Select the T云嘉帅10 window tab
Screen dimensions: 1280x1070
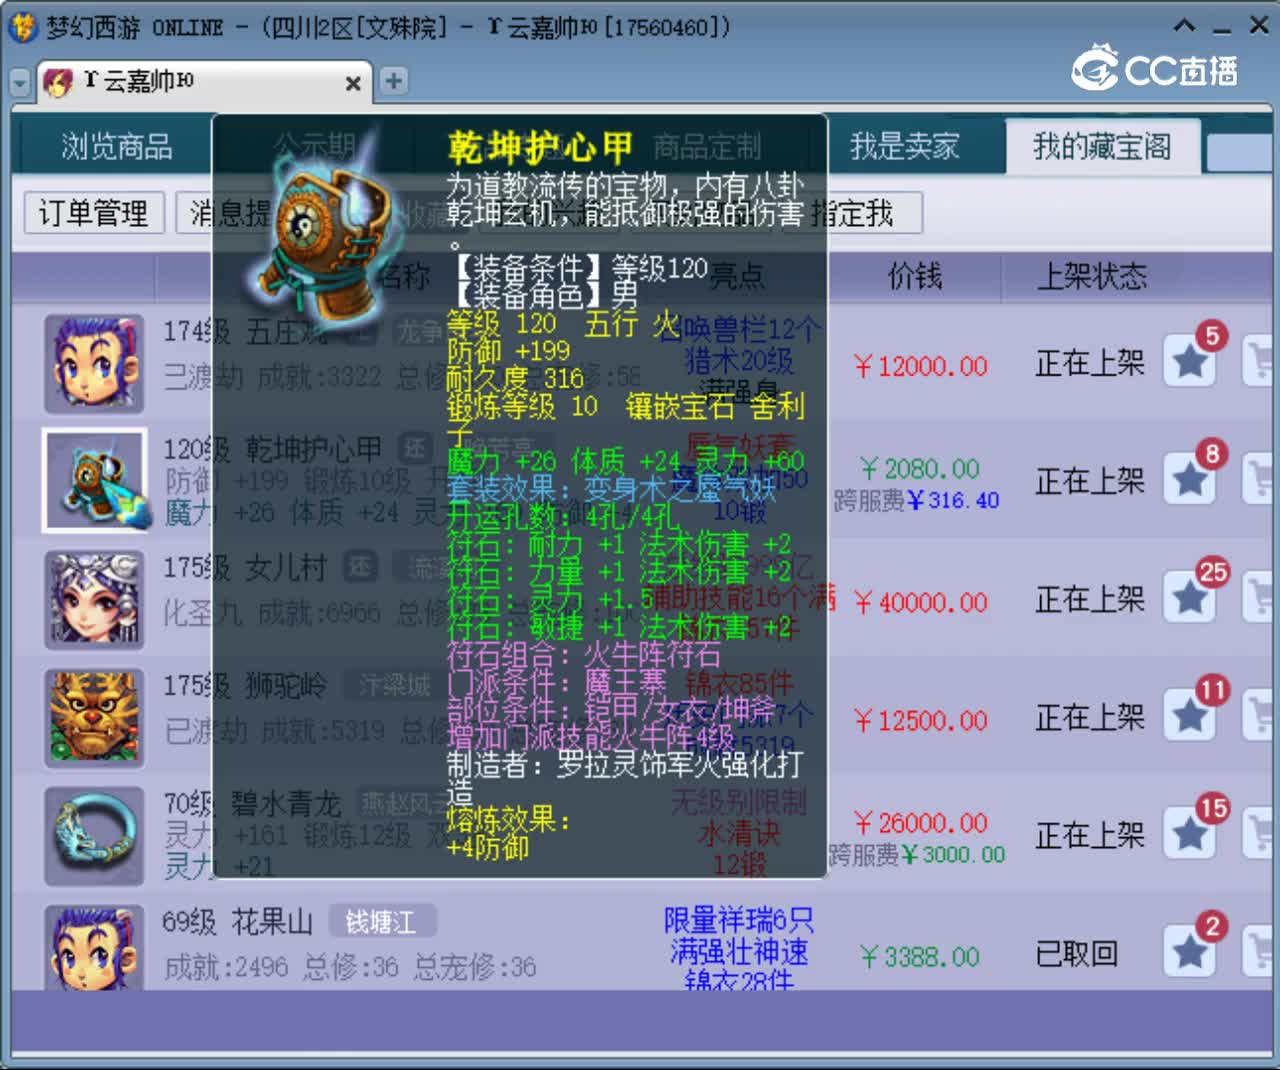pyautogui.click(x=204, y=82)
